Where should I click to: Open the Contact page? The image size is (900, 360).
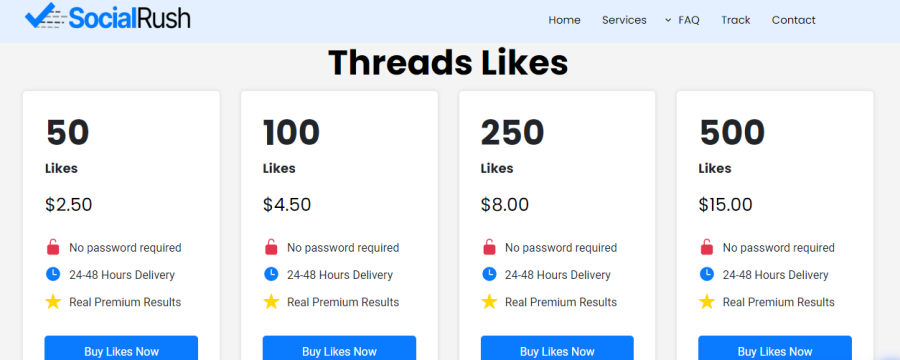click(x=793, y=20)
